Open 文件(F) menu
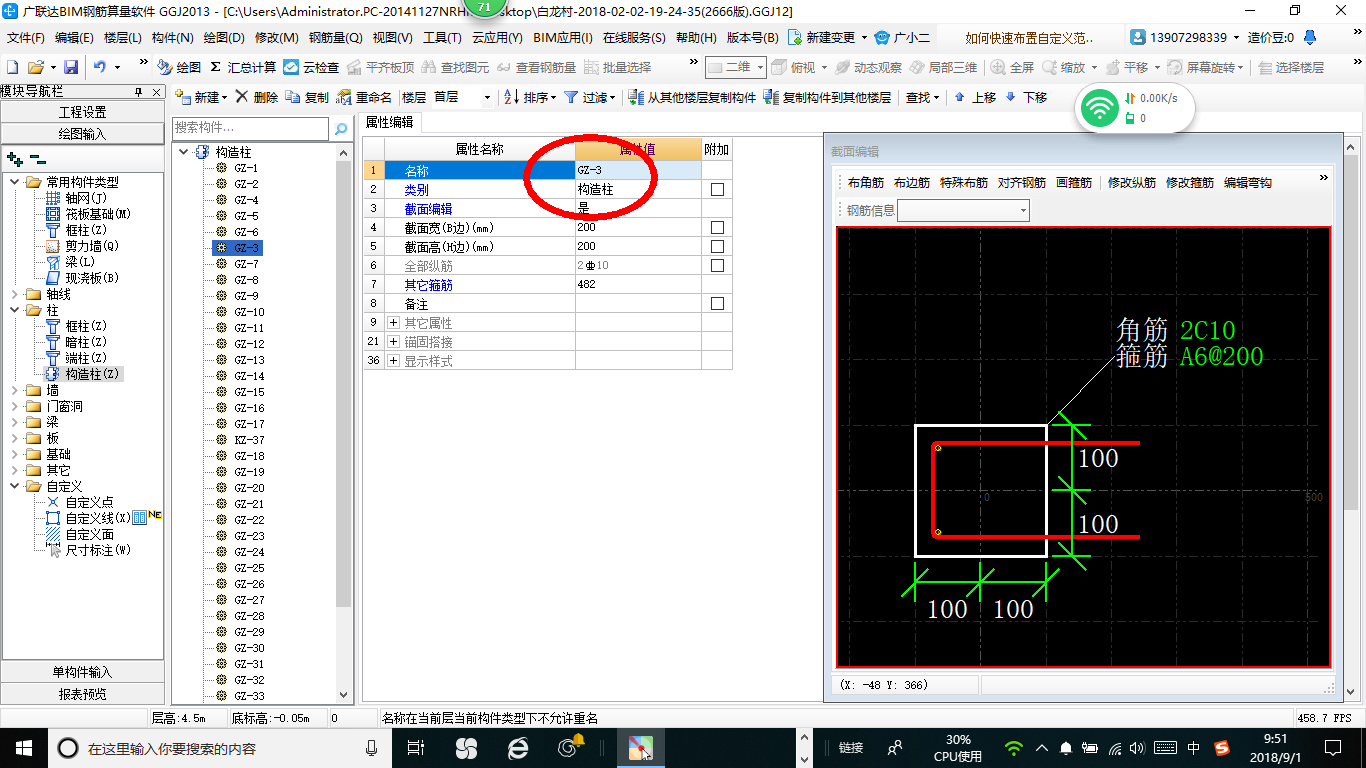 coord(26,38)
